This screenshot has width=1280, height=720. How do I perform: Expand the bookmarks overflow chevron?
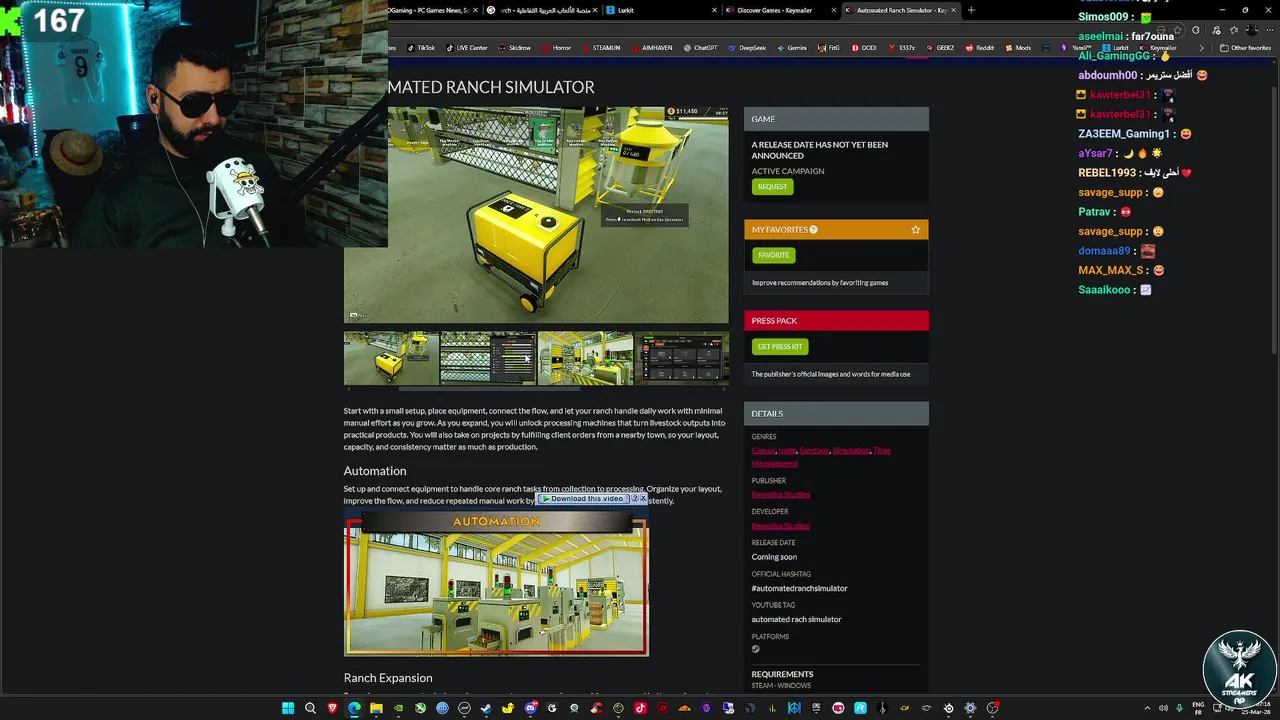click(1201, 48)
